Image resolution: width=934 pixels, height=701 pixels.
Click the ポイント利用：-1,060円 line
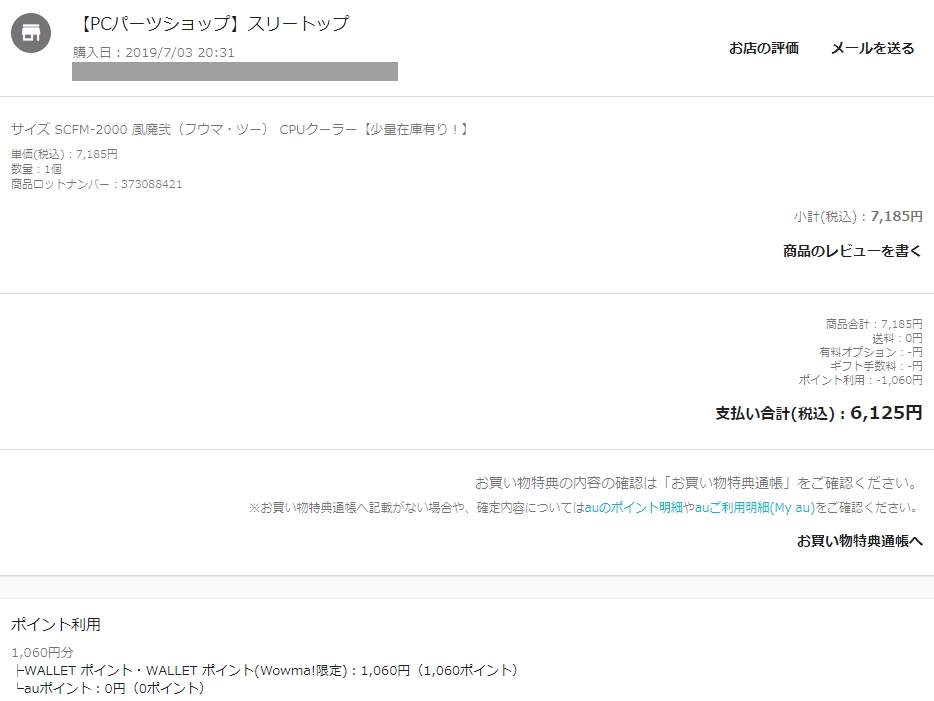pos(860,380)
